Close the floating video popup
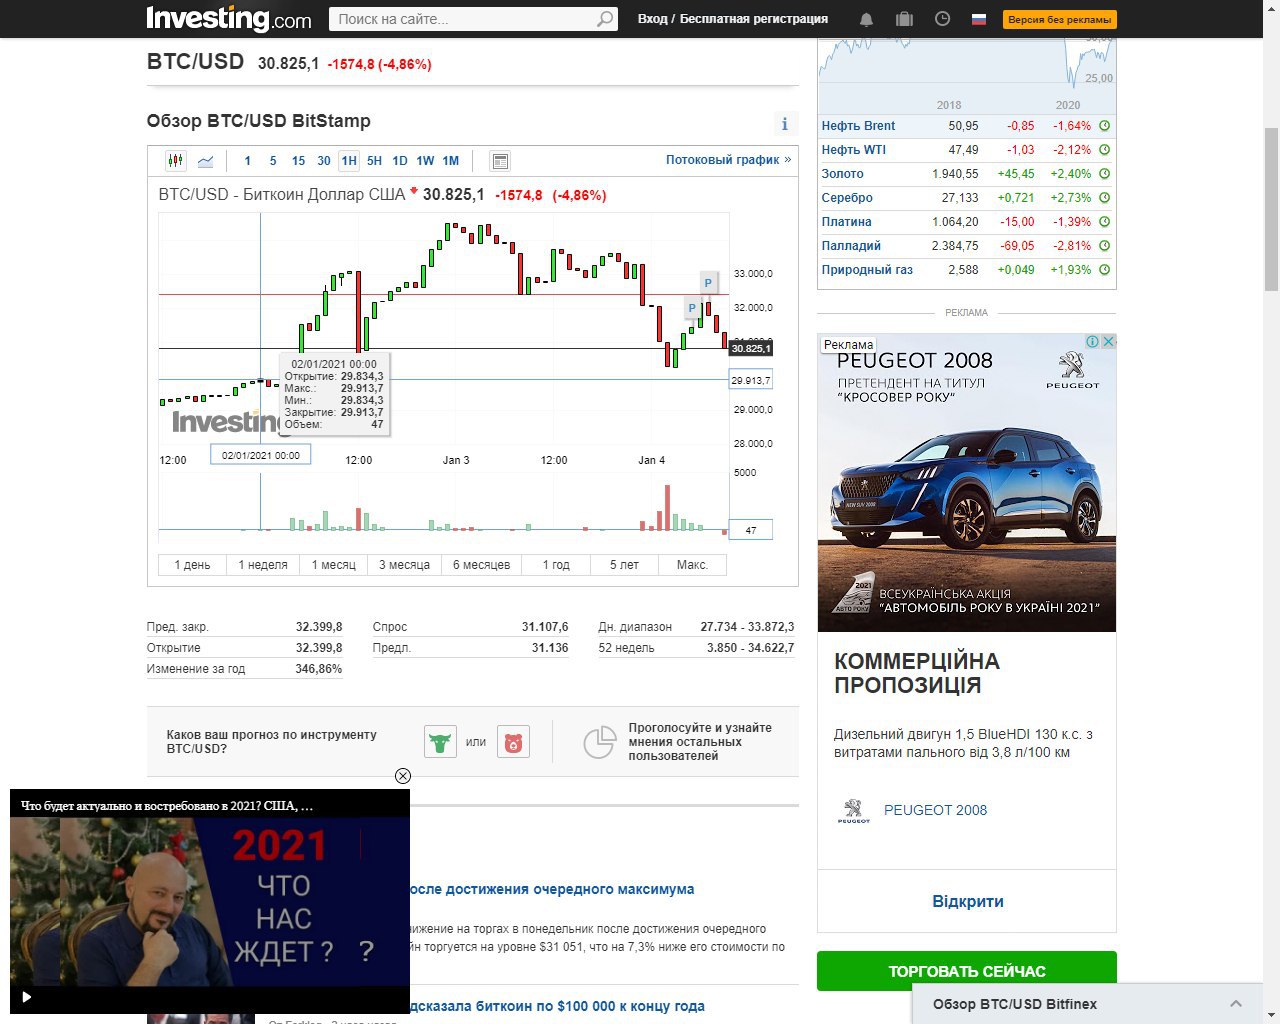1280x1024 pixels. coord(402,776)
